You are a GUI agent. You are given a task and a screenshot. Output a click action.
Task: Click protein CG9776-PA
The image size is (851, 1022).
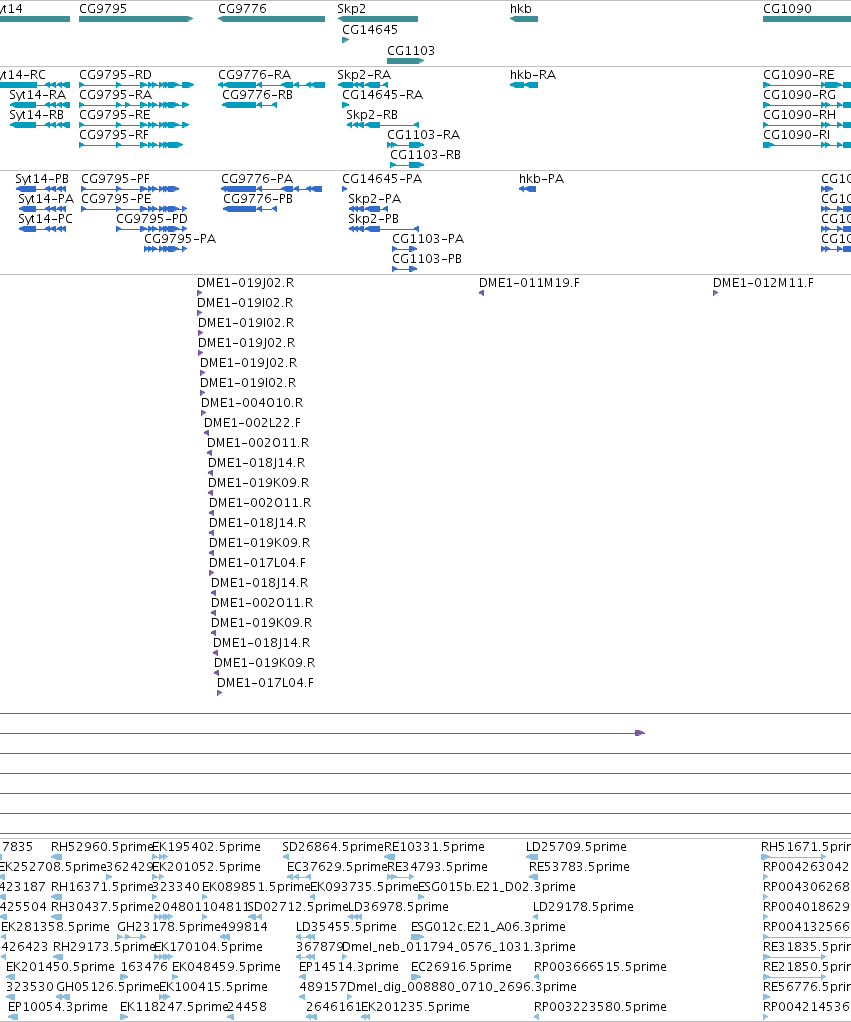(x=257, y=179)
